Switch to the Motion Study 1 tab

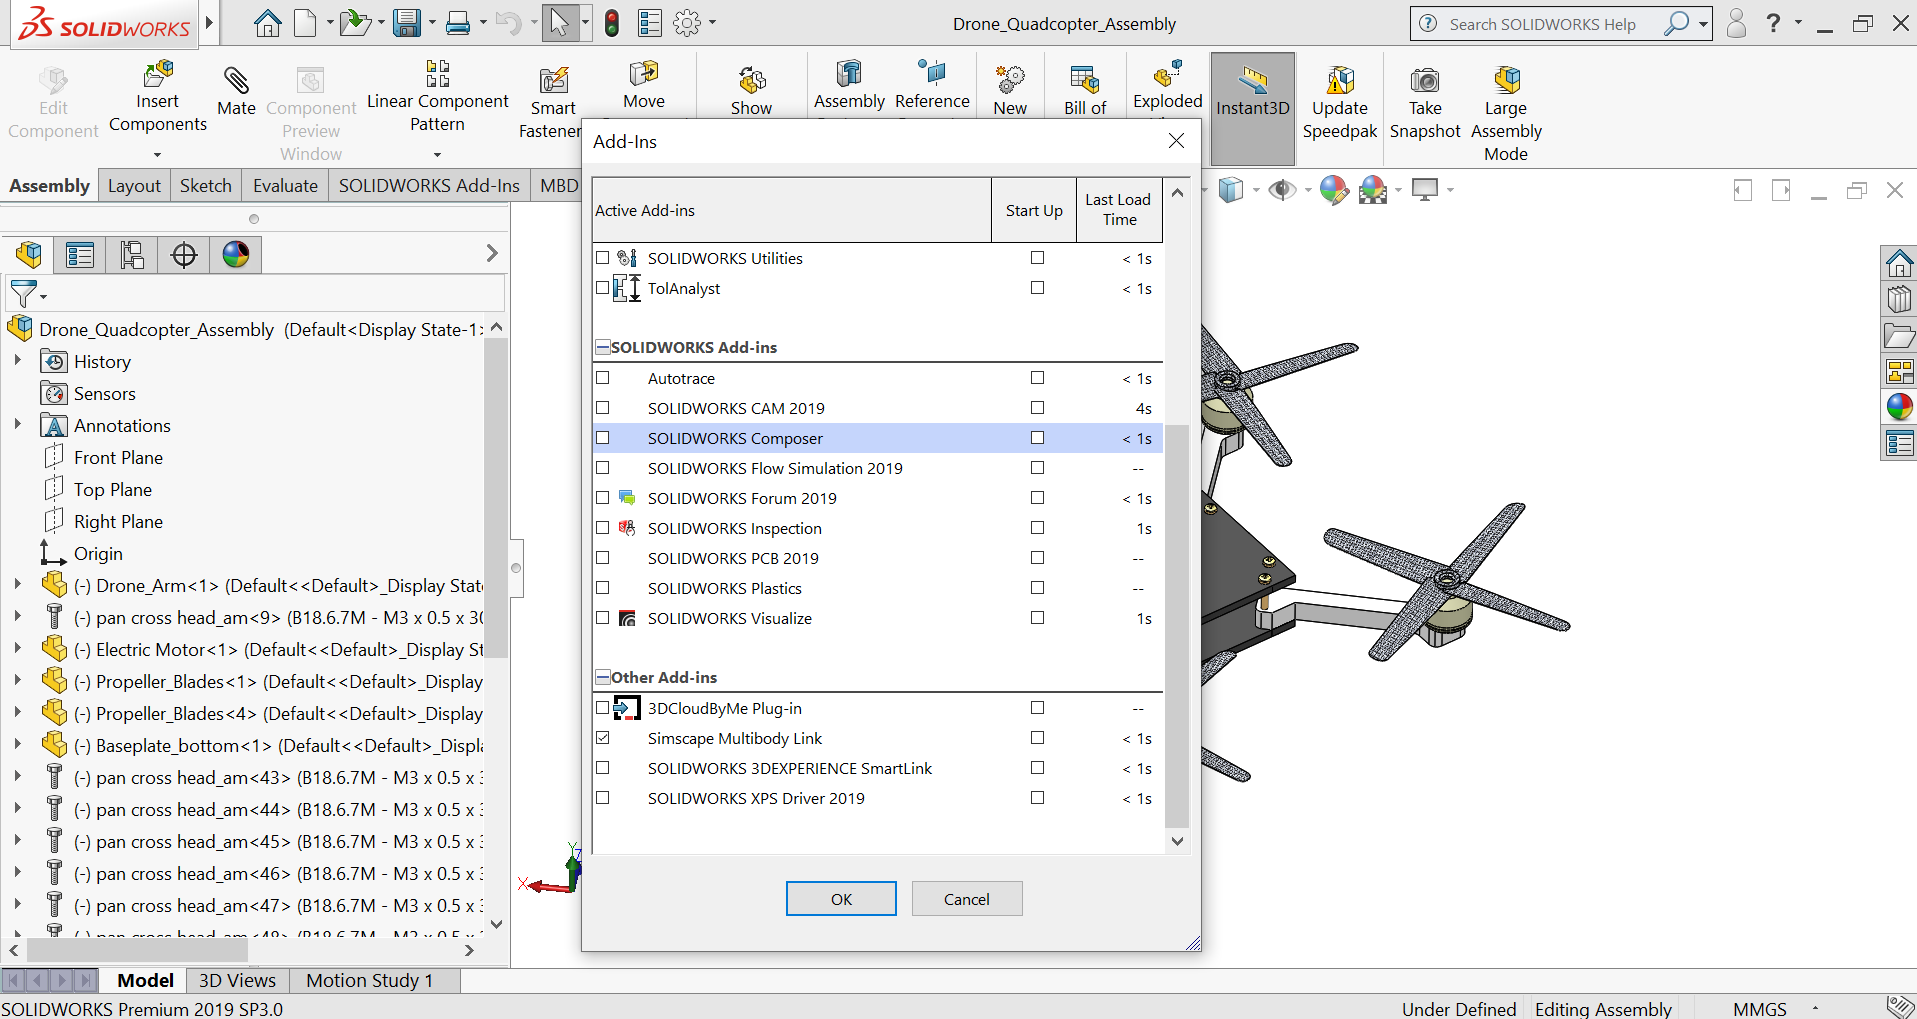[x=369, y=980]
